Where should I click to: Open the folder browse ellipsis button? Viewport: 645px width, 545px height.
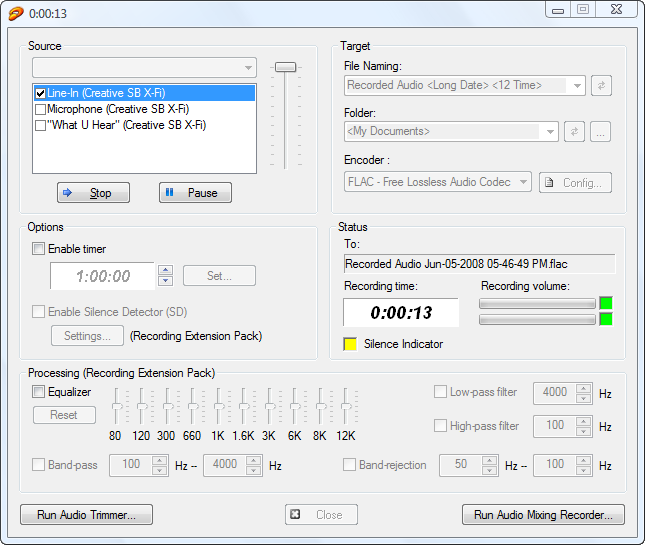click(600, 132)
